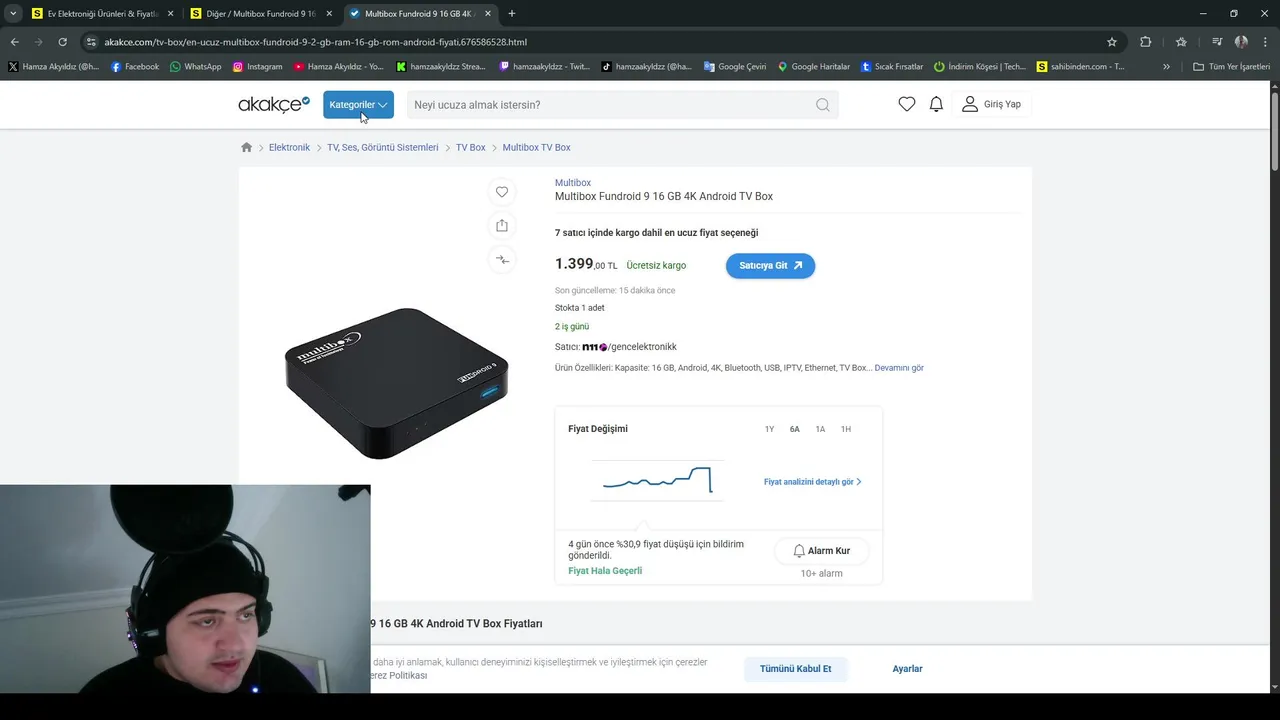This screenshot has width=1280, height=720.
Task: Go back in browser
Action: pos(15,42)
